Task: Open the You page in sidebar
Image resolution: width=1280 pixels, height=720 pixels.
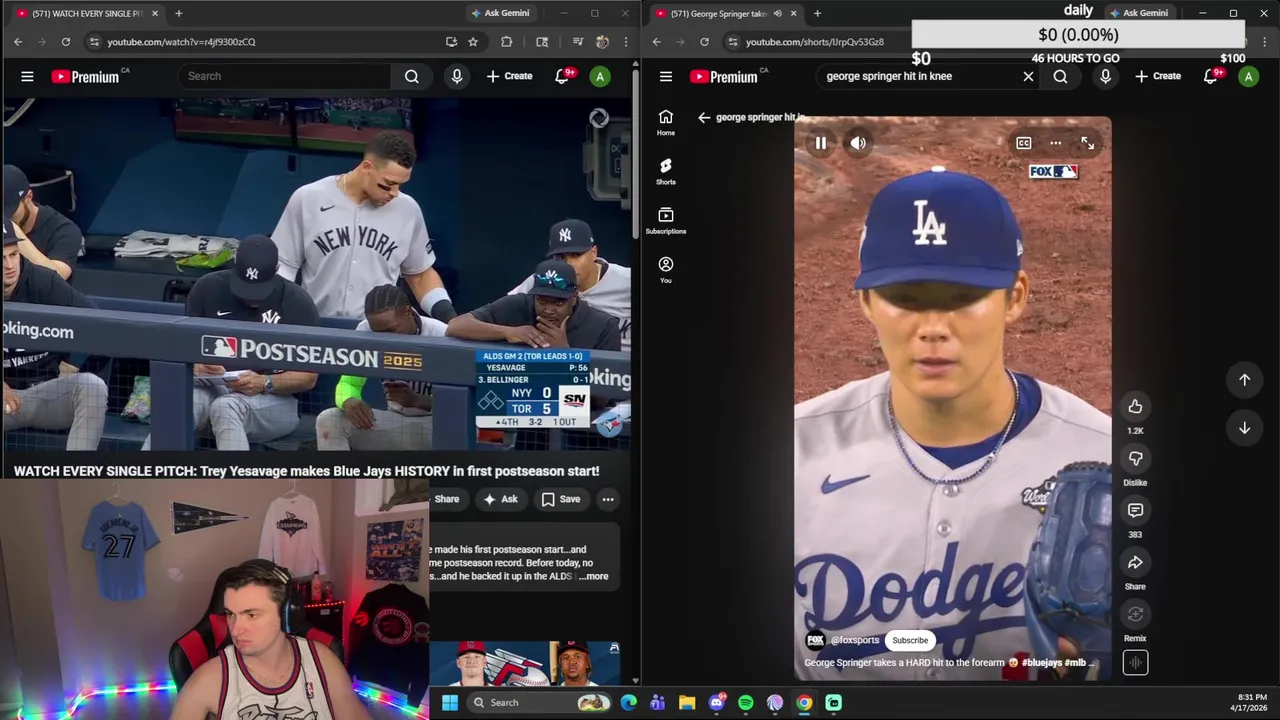Action: tap(666, 269)
